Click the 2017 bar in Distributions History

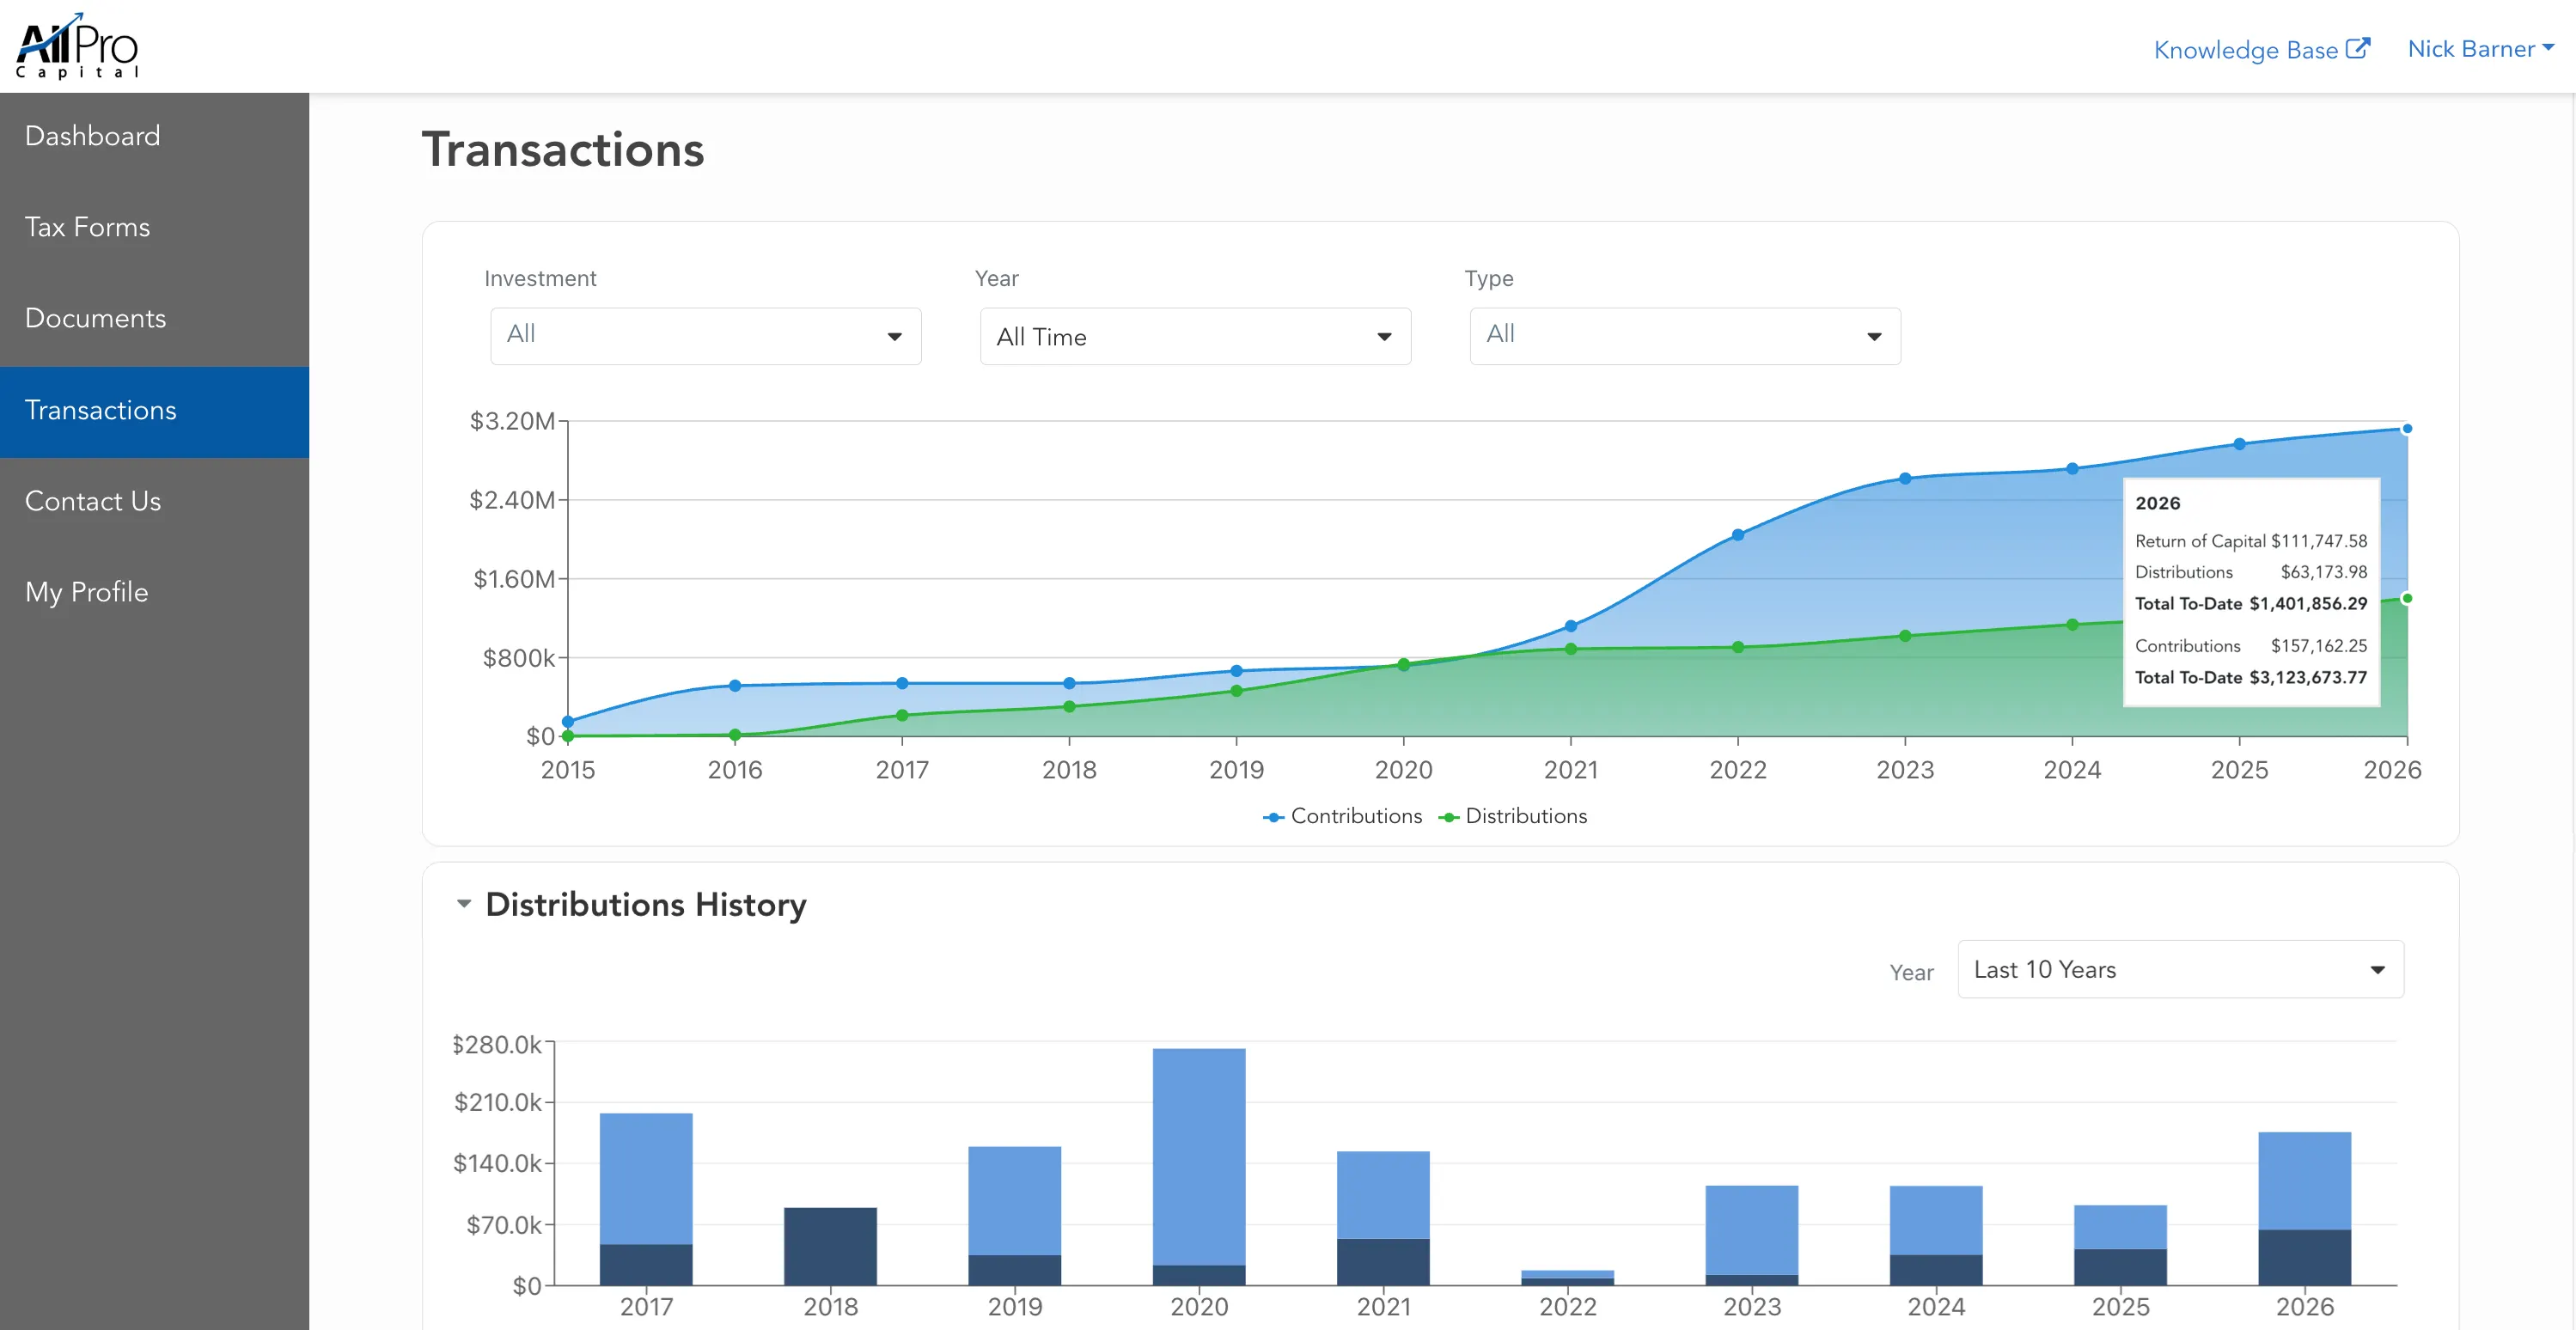[x=646, y=1199]
